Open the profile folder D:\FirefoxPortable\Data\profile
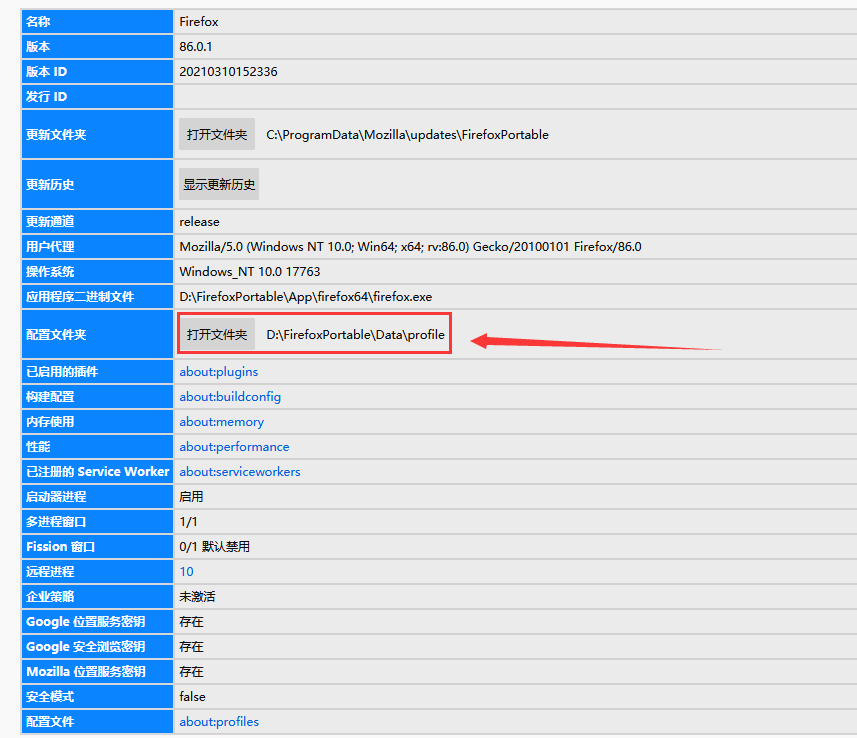The height and width of the screenshot is (738, 857). (216, 335)
